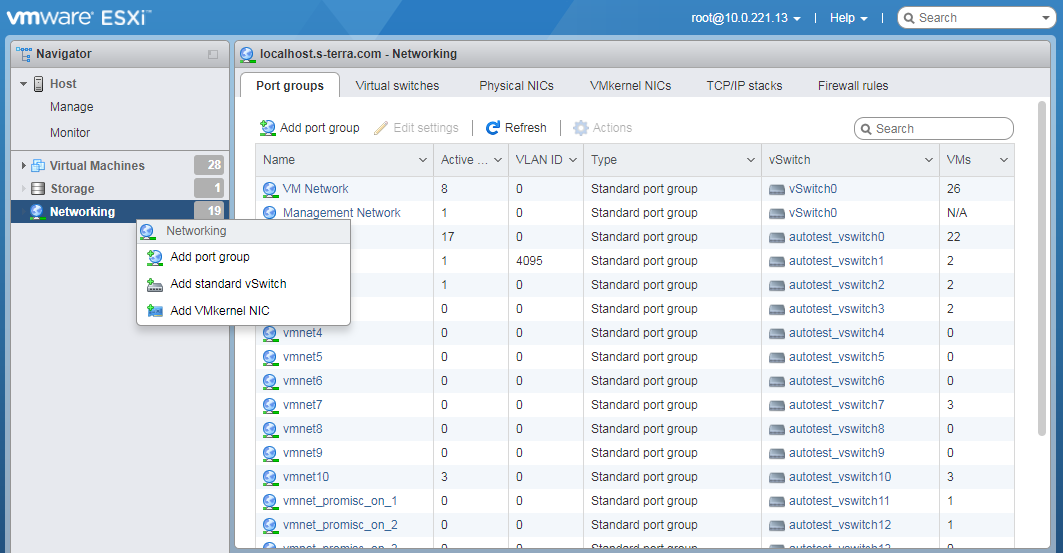Open the header search options dropdown arrow
Screen dimensions: 1063x553
tap(1046, 18)
